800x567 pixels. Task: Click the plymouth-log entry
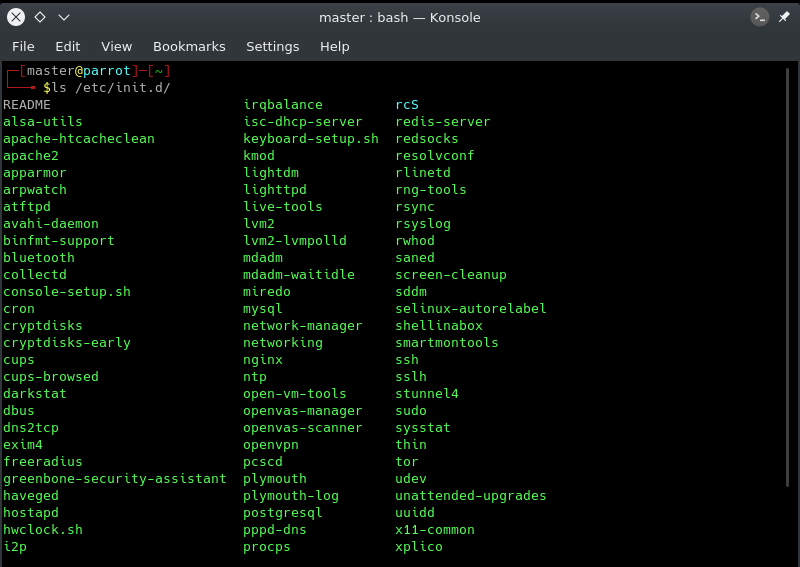point(291,496)
